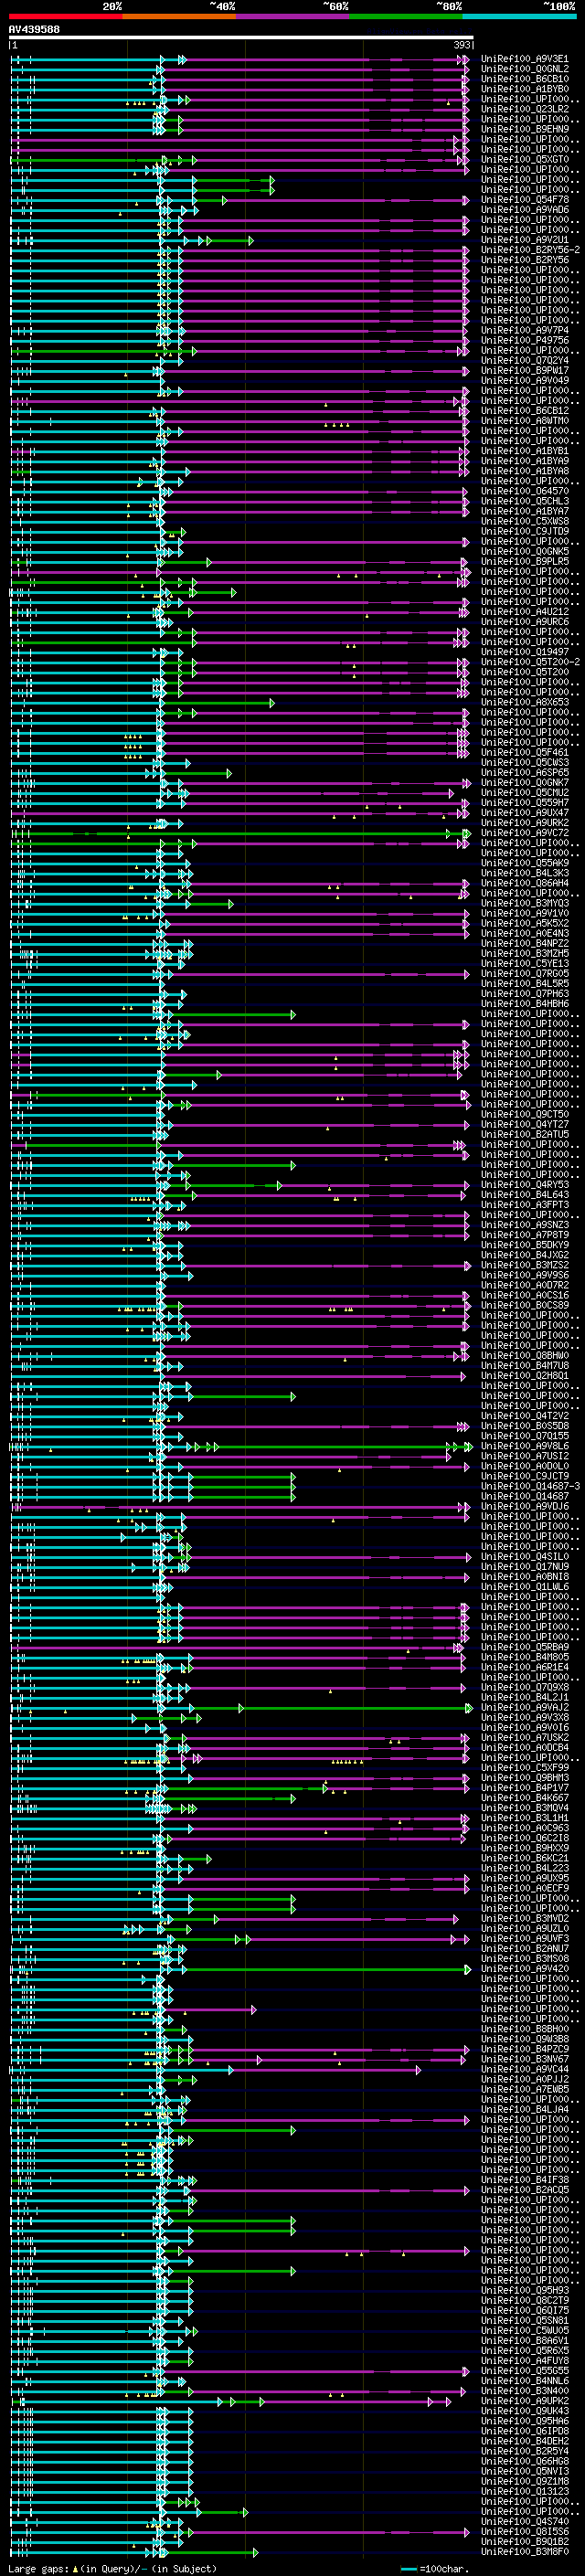Click the UniRef100_B4P1V7 label
This screenshot has width=585, height=2576.
[524, 1788]
